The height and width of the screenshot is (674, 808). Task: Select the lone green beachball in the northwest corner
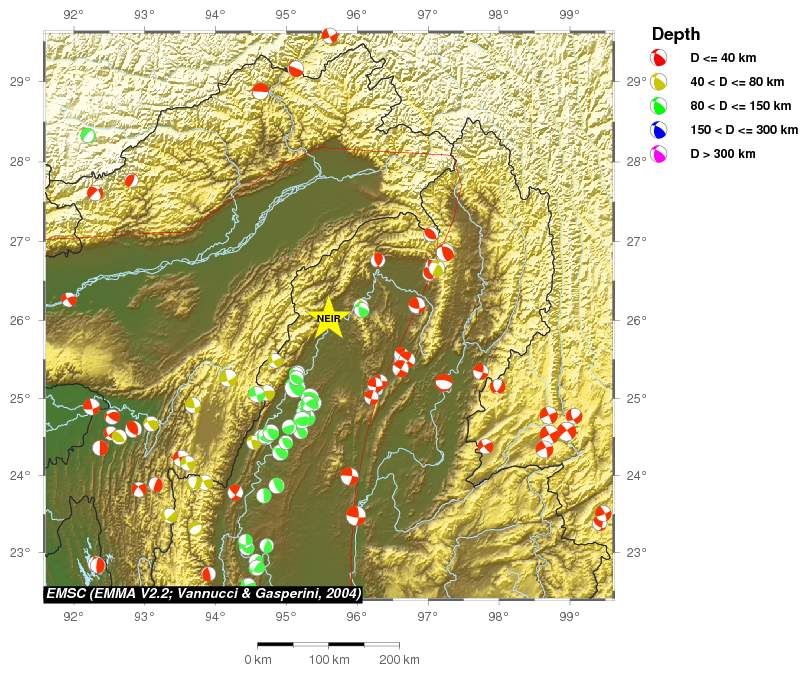(88, 135)
